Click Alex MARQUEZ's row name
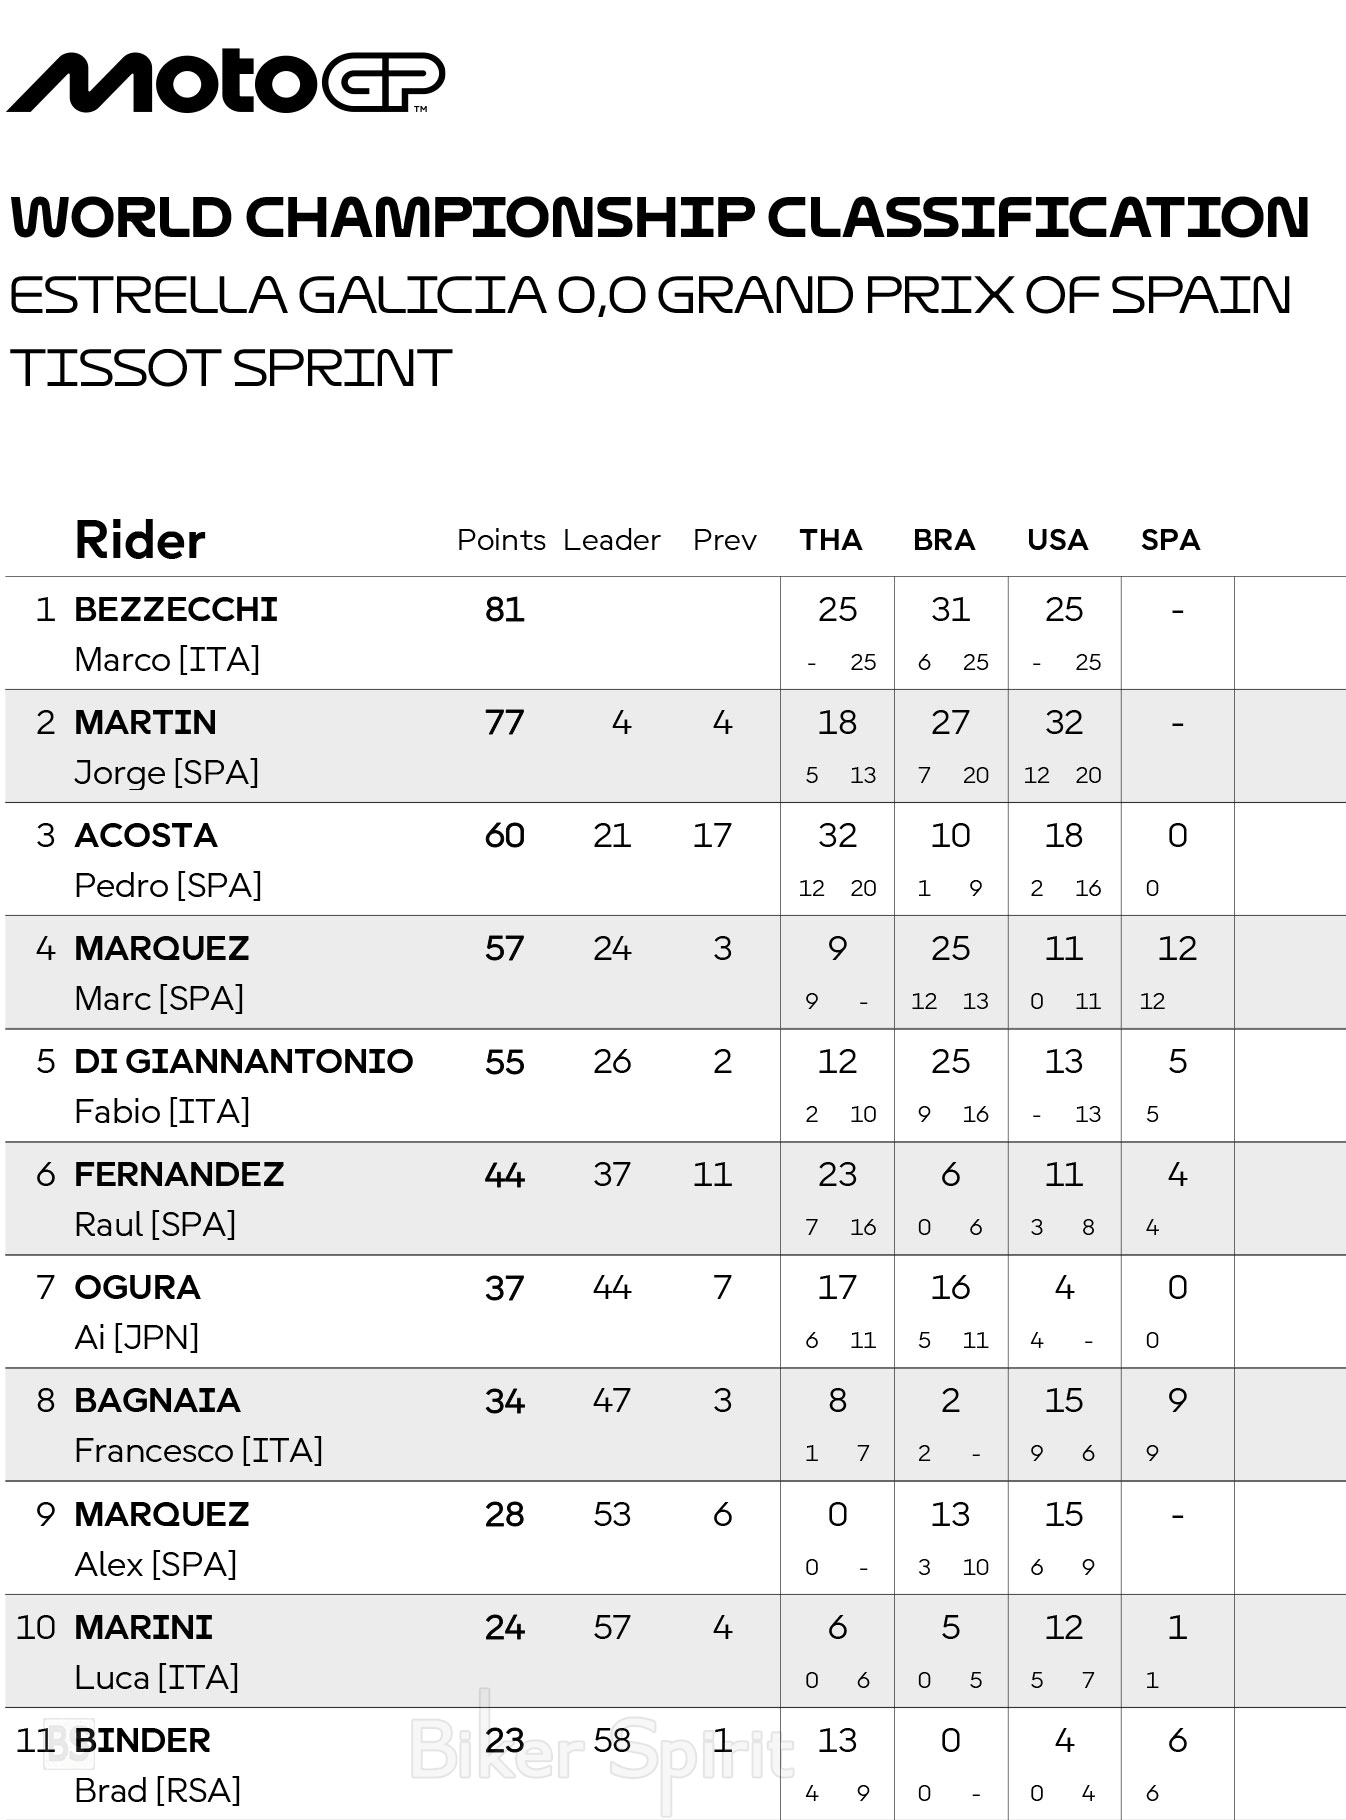The image size is (1346, 1820). pyautogui.click(x=162, y=1514)
